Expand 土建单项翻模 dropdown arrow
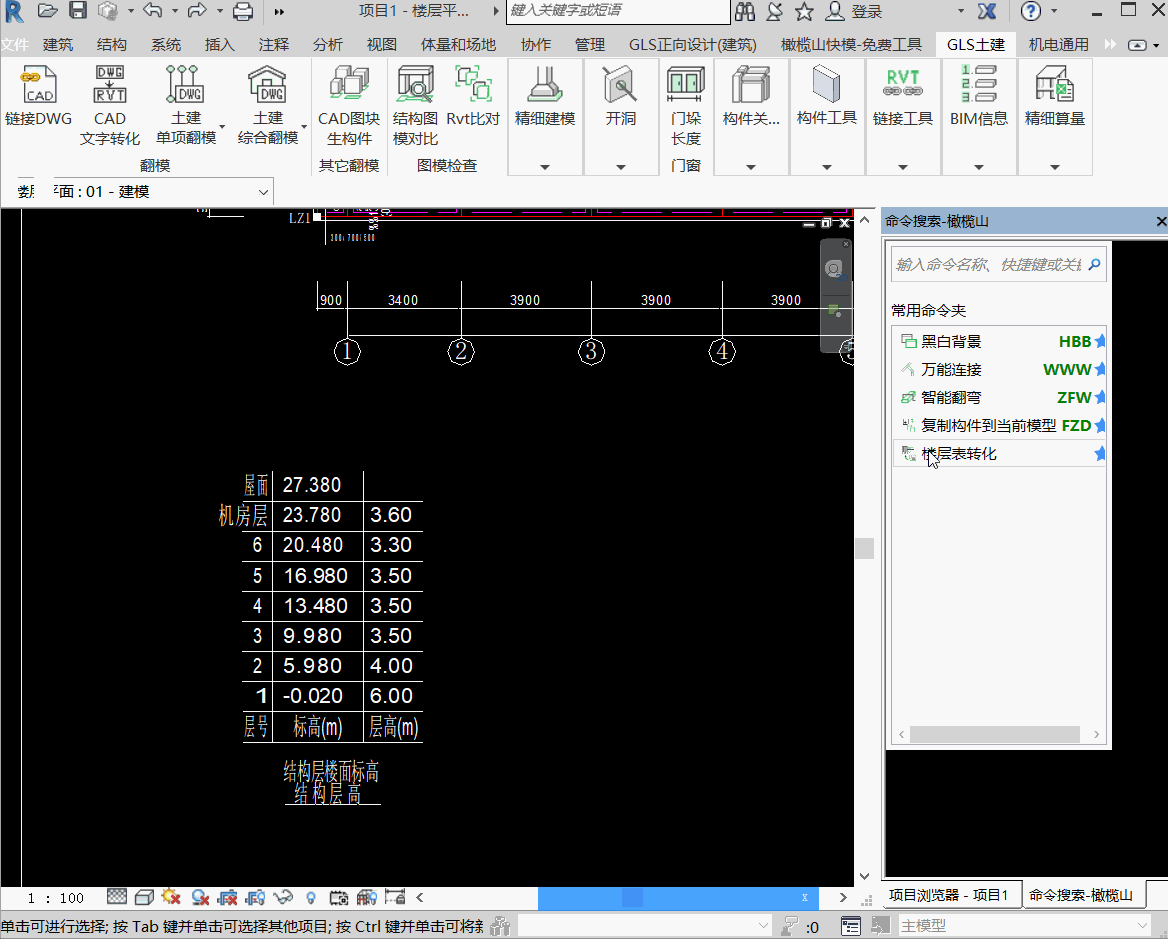The height and width of the screenshot is (939, 1168). (222, 127)
